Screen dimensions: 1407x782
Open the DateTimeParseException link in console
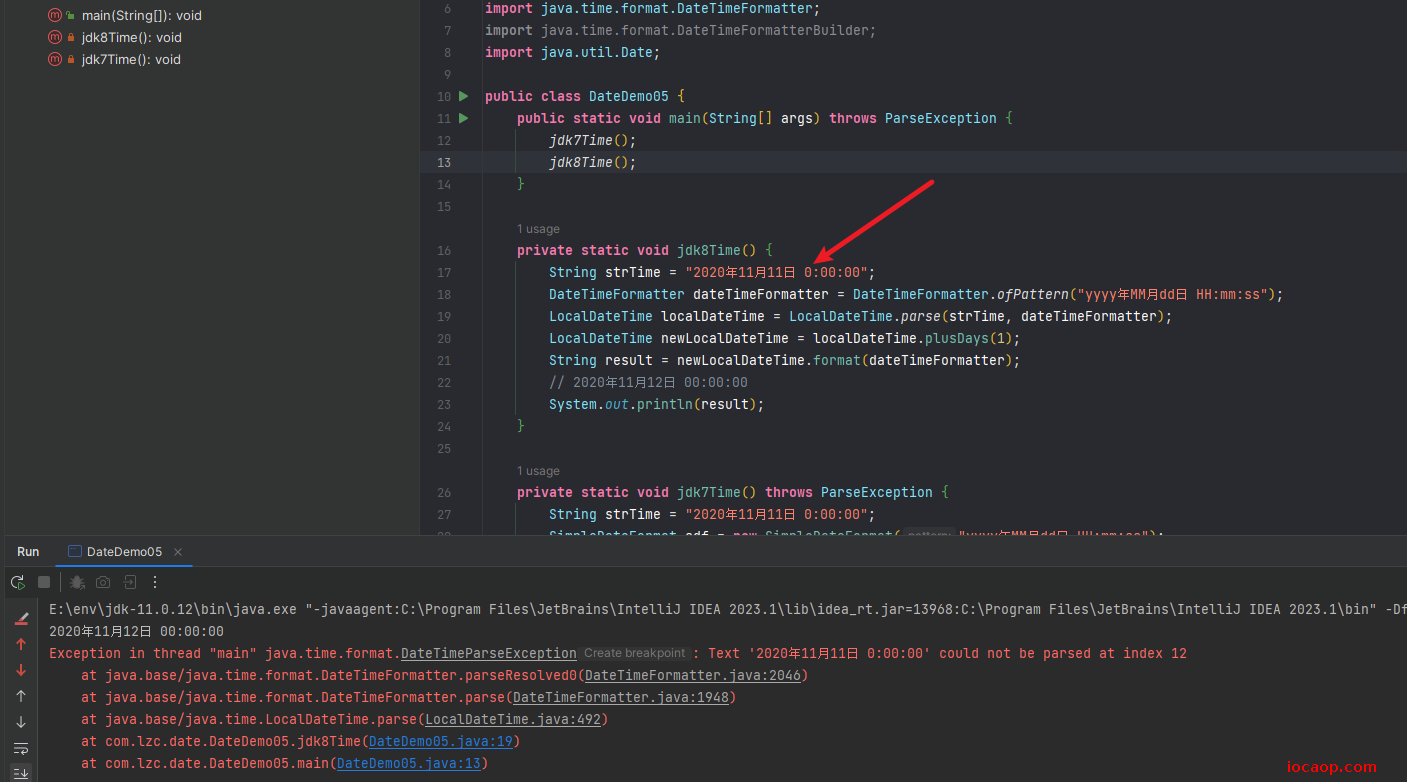pos(489,653)
